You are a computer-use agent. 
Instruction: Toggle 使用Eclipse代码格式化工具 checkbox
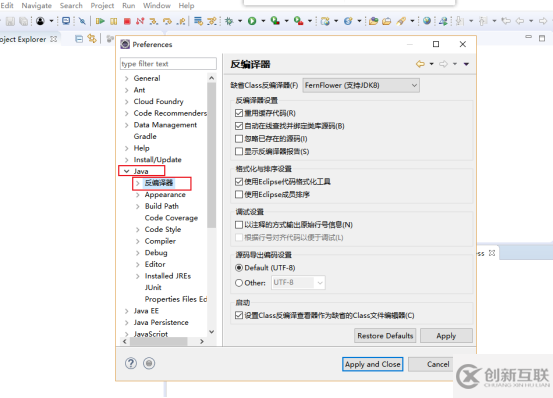tap(239, 182)
